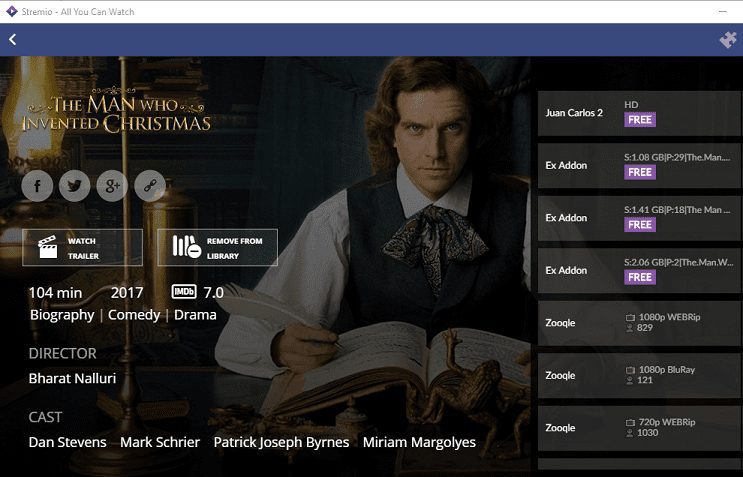The image size is (743, 477).
Task: Select the Comedy genre
Action: tap(134, 315)
